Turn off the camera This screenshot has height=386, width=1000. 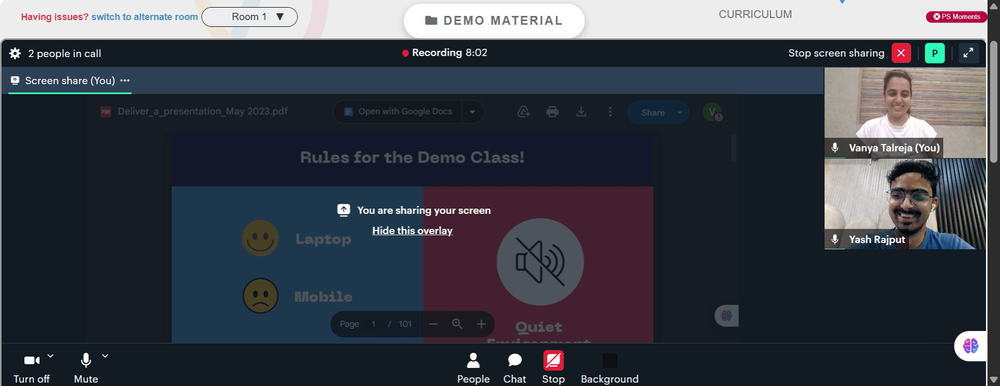point(31,369)
